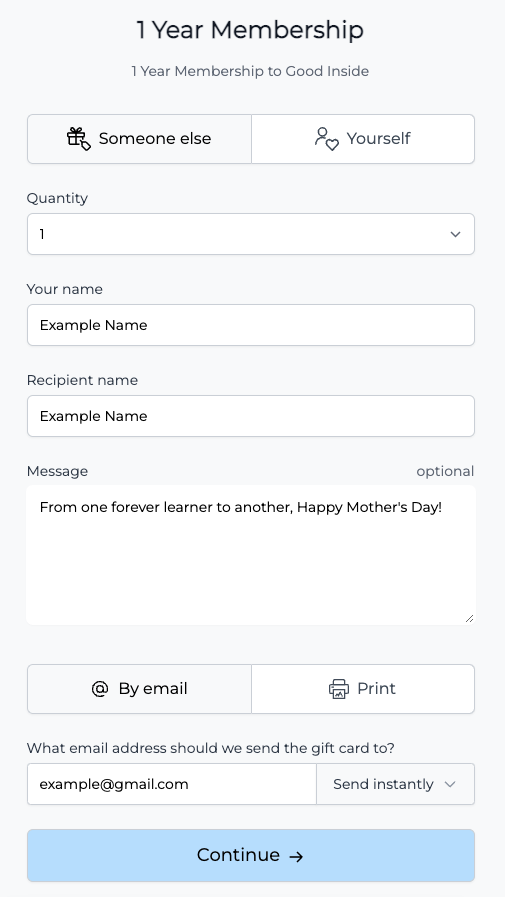Click the printer icon

click(x=339, y=689)
